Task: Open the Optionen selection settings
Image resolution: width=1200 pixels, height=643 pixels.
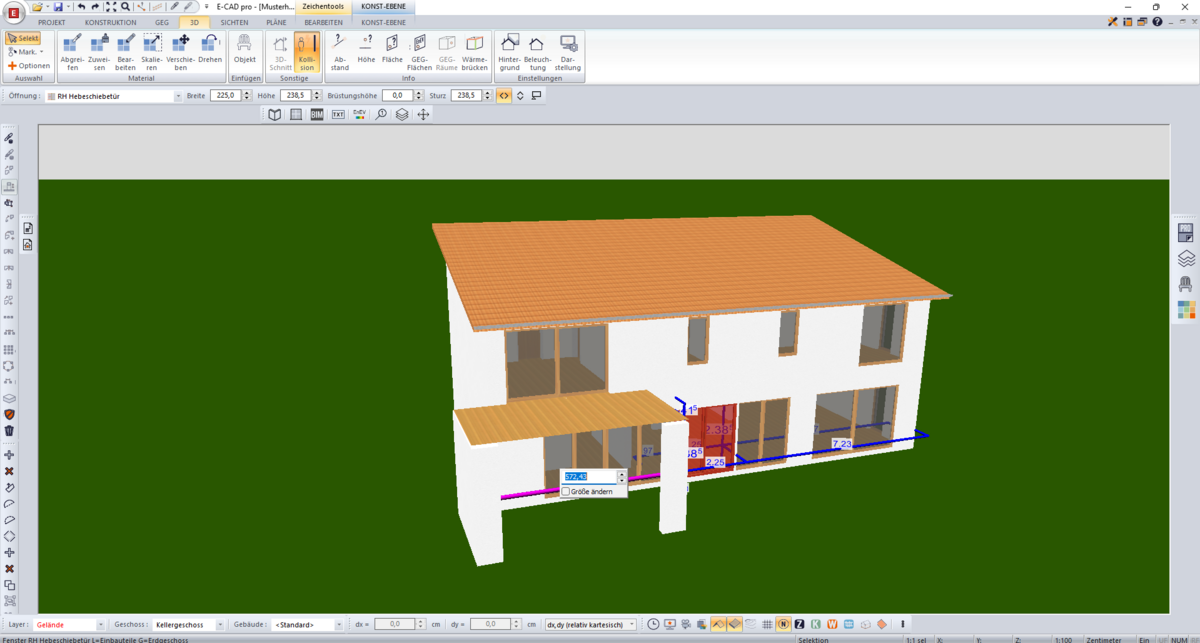Action: [x=29, y=66]
